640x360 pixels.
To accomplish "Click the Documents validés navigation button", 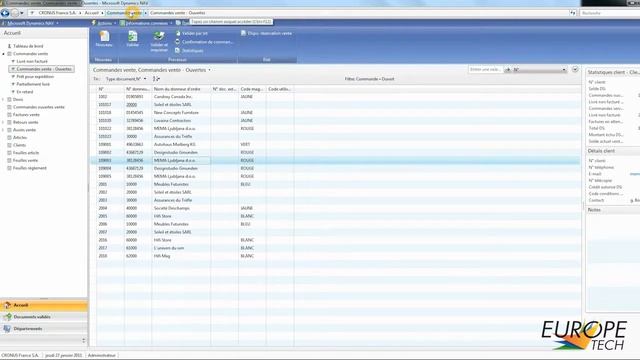I will [44, 317].
